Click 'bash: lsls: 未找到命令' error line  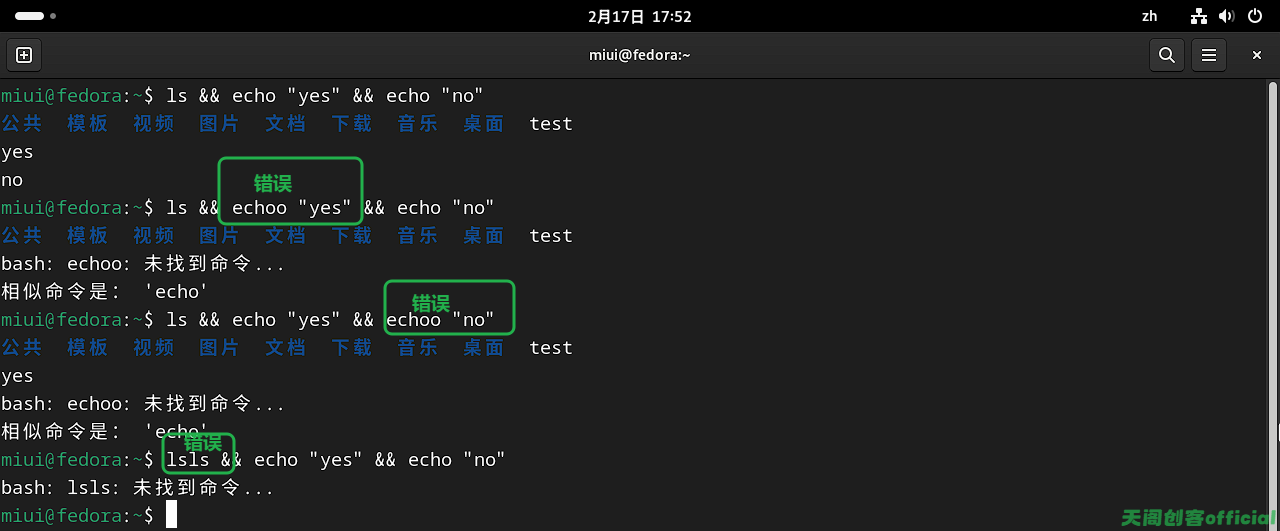pos(137,487)
